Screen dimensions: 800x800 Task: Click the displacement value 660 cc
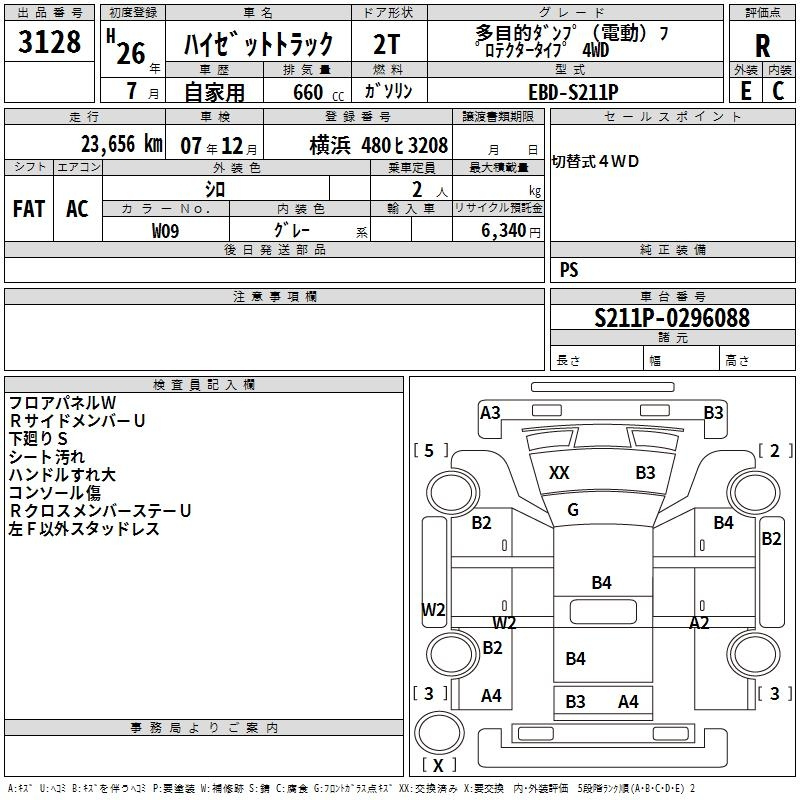point(319,93)
